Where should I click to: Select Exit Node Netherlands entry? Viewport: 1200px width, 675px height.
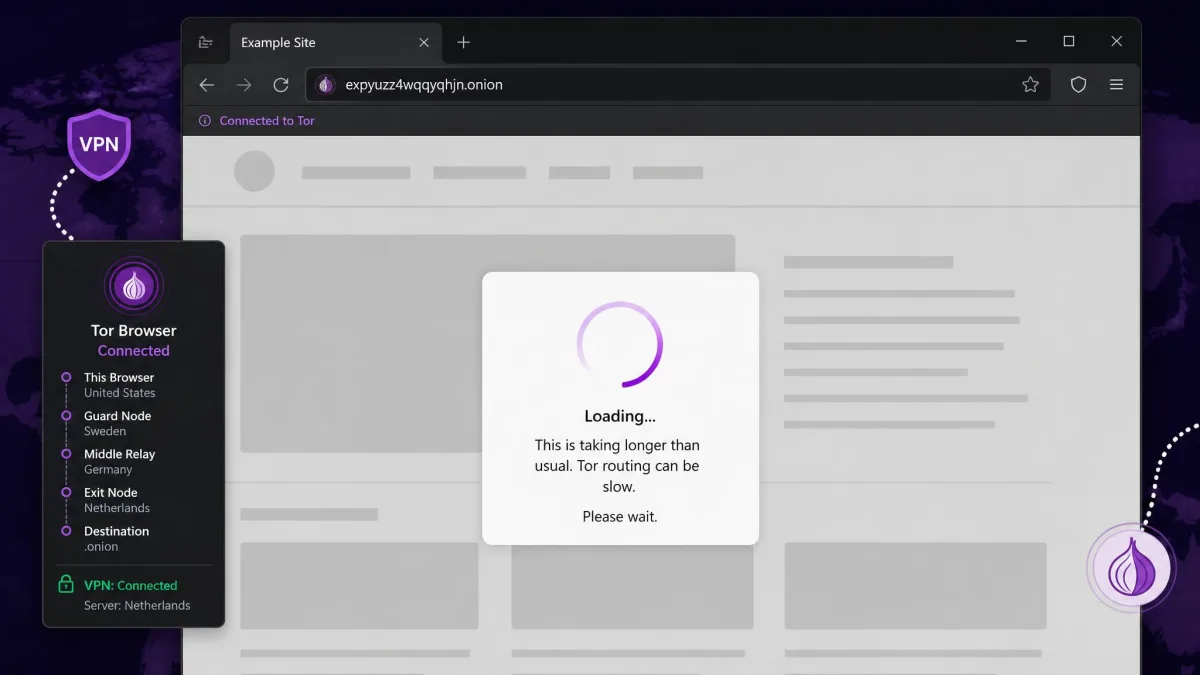click(x=106, y=500)
